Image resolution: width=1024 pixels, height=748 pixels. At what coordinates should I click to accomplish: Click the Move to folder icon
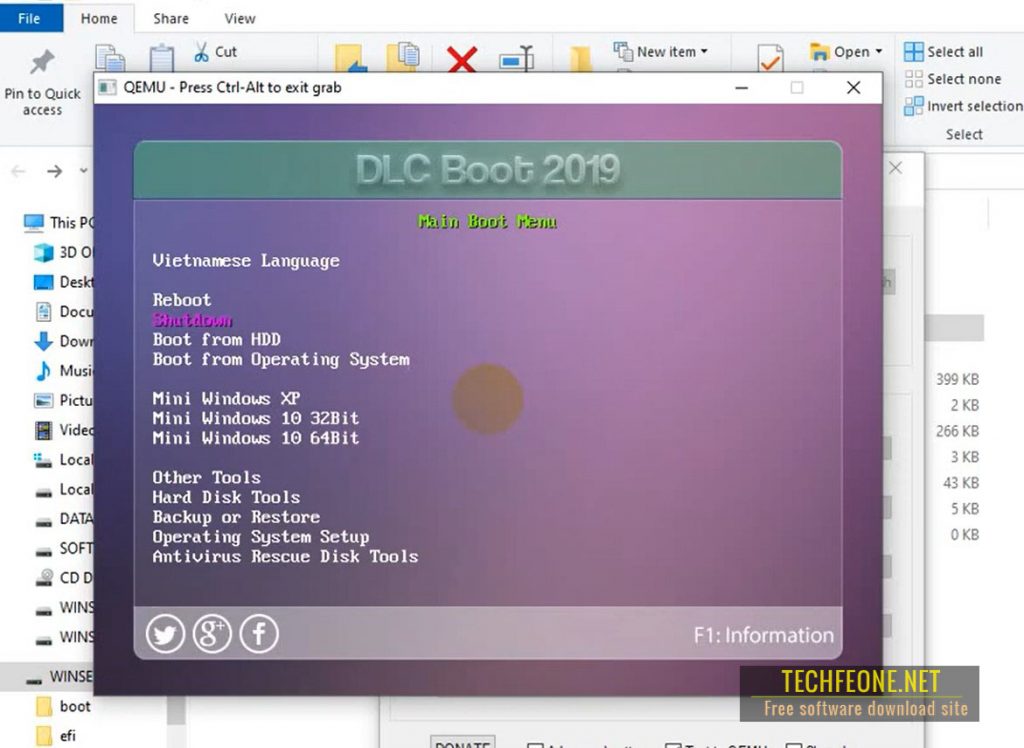click(351, 58)
